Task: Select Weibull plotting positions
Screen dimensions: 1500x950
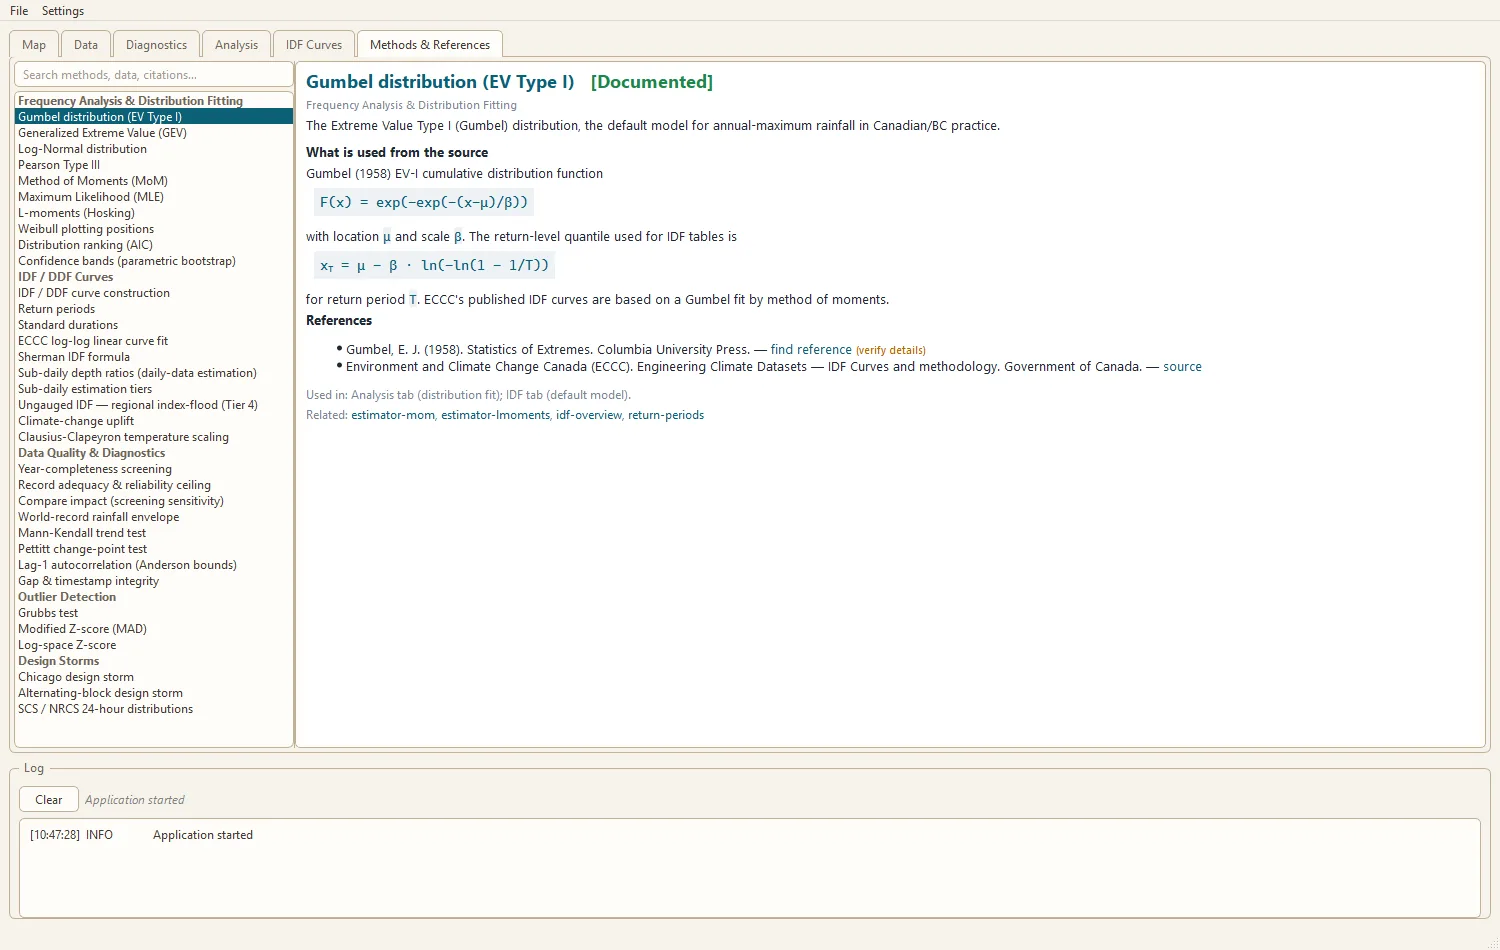Action: pos(154,229)
